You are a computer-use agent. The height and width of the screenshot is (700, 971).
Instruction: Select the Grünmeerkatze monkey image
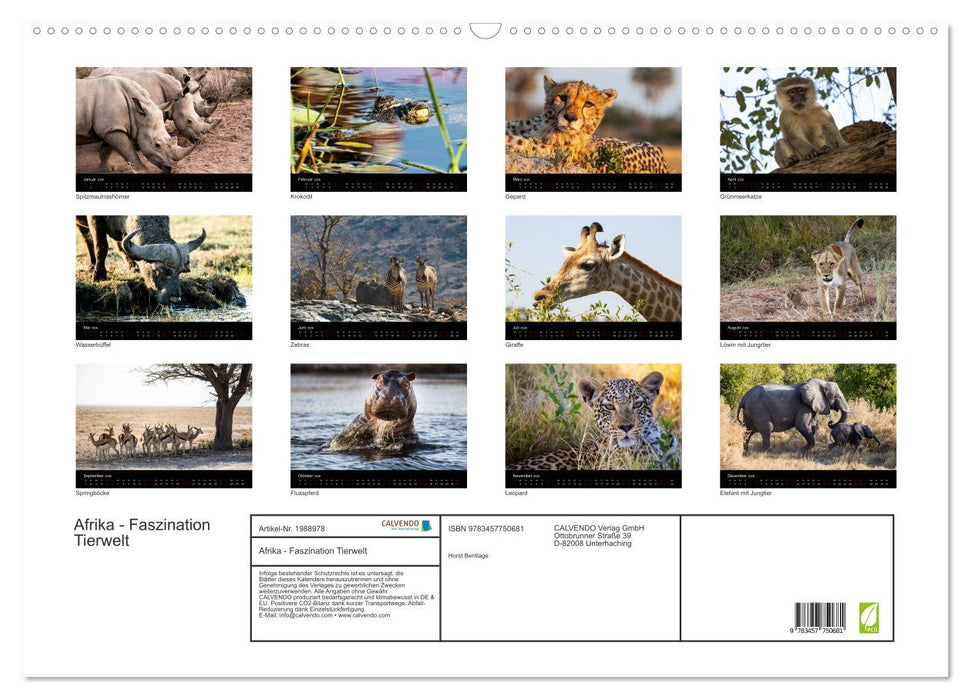(x=807, y=120)
